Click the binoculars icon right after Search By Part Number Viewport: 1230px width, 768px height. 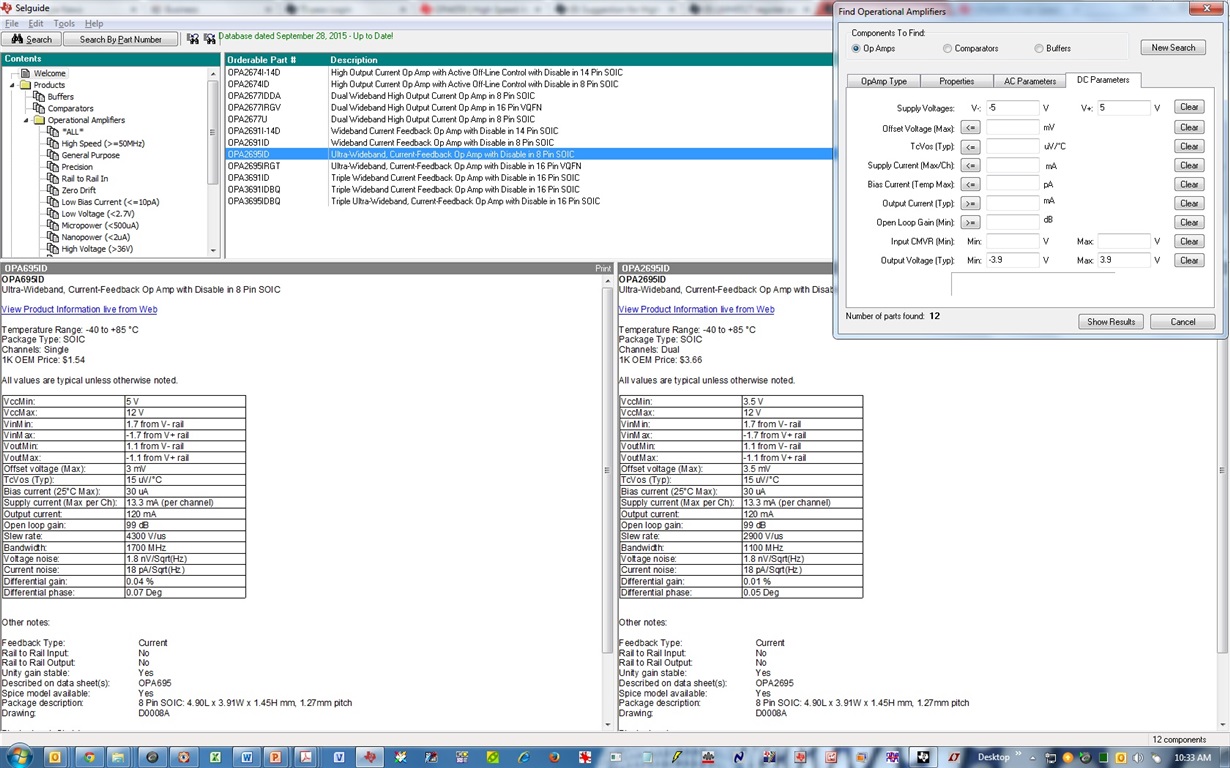coord(193,39)
